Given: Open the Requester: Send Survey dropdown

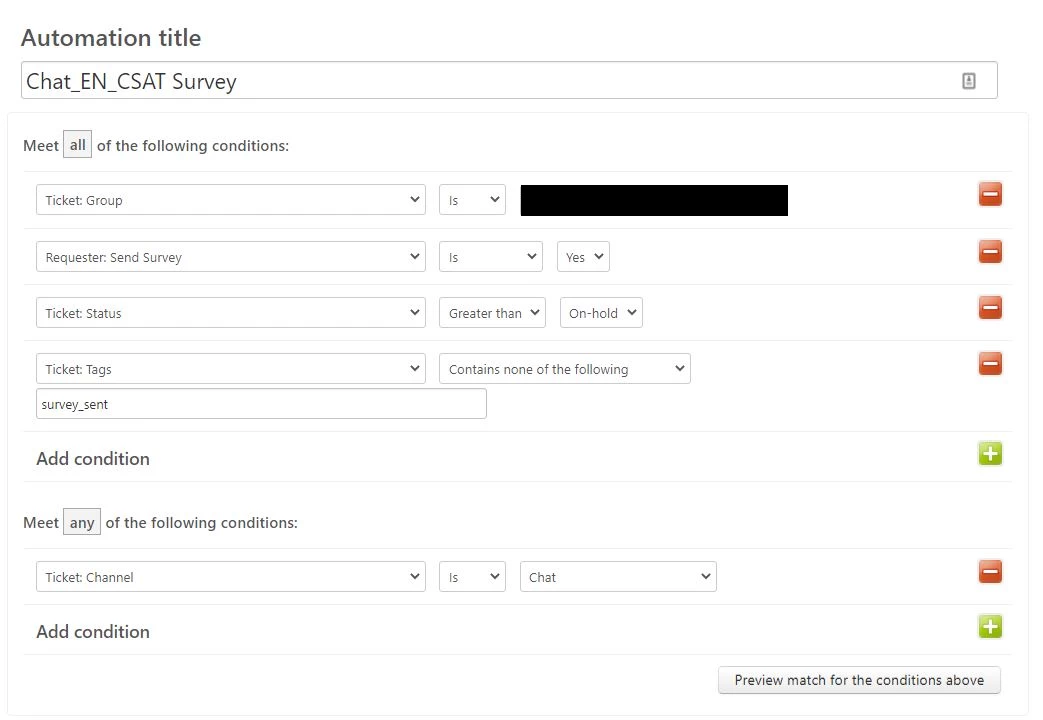Looking at the screenshot, I should (x=231, y=257).
